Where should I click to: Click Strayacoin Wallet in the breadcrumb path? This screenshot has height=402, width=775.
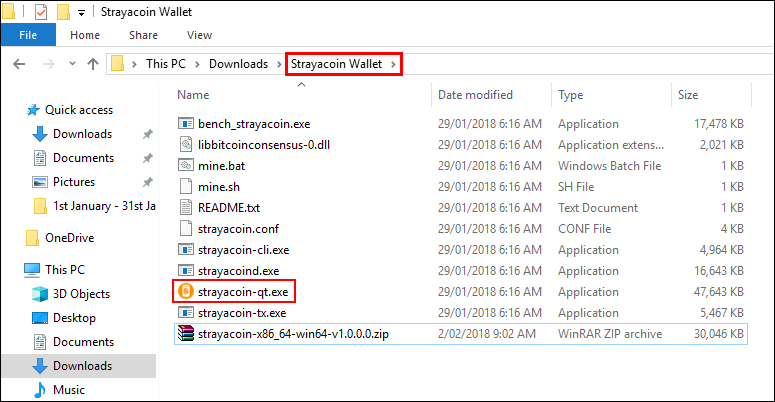(336, 64)
